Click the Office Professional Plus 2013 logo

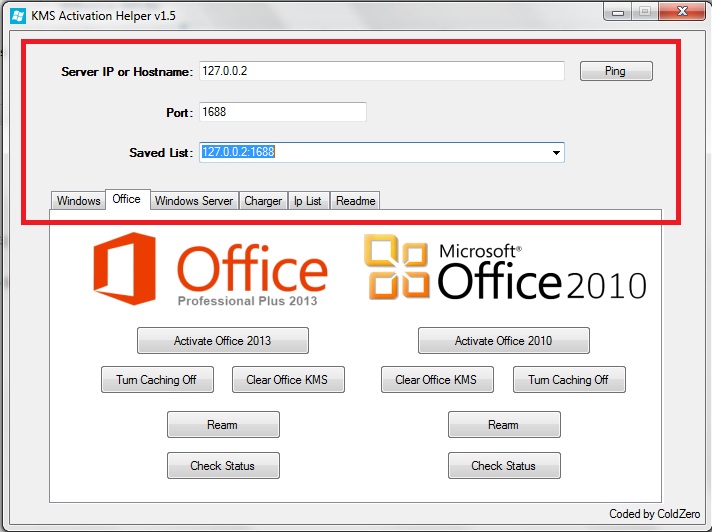(210, 269)
